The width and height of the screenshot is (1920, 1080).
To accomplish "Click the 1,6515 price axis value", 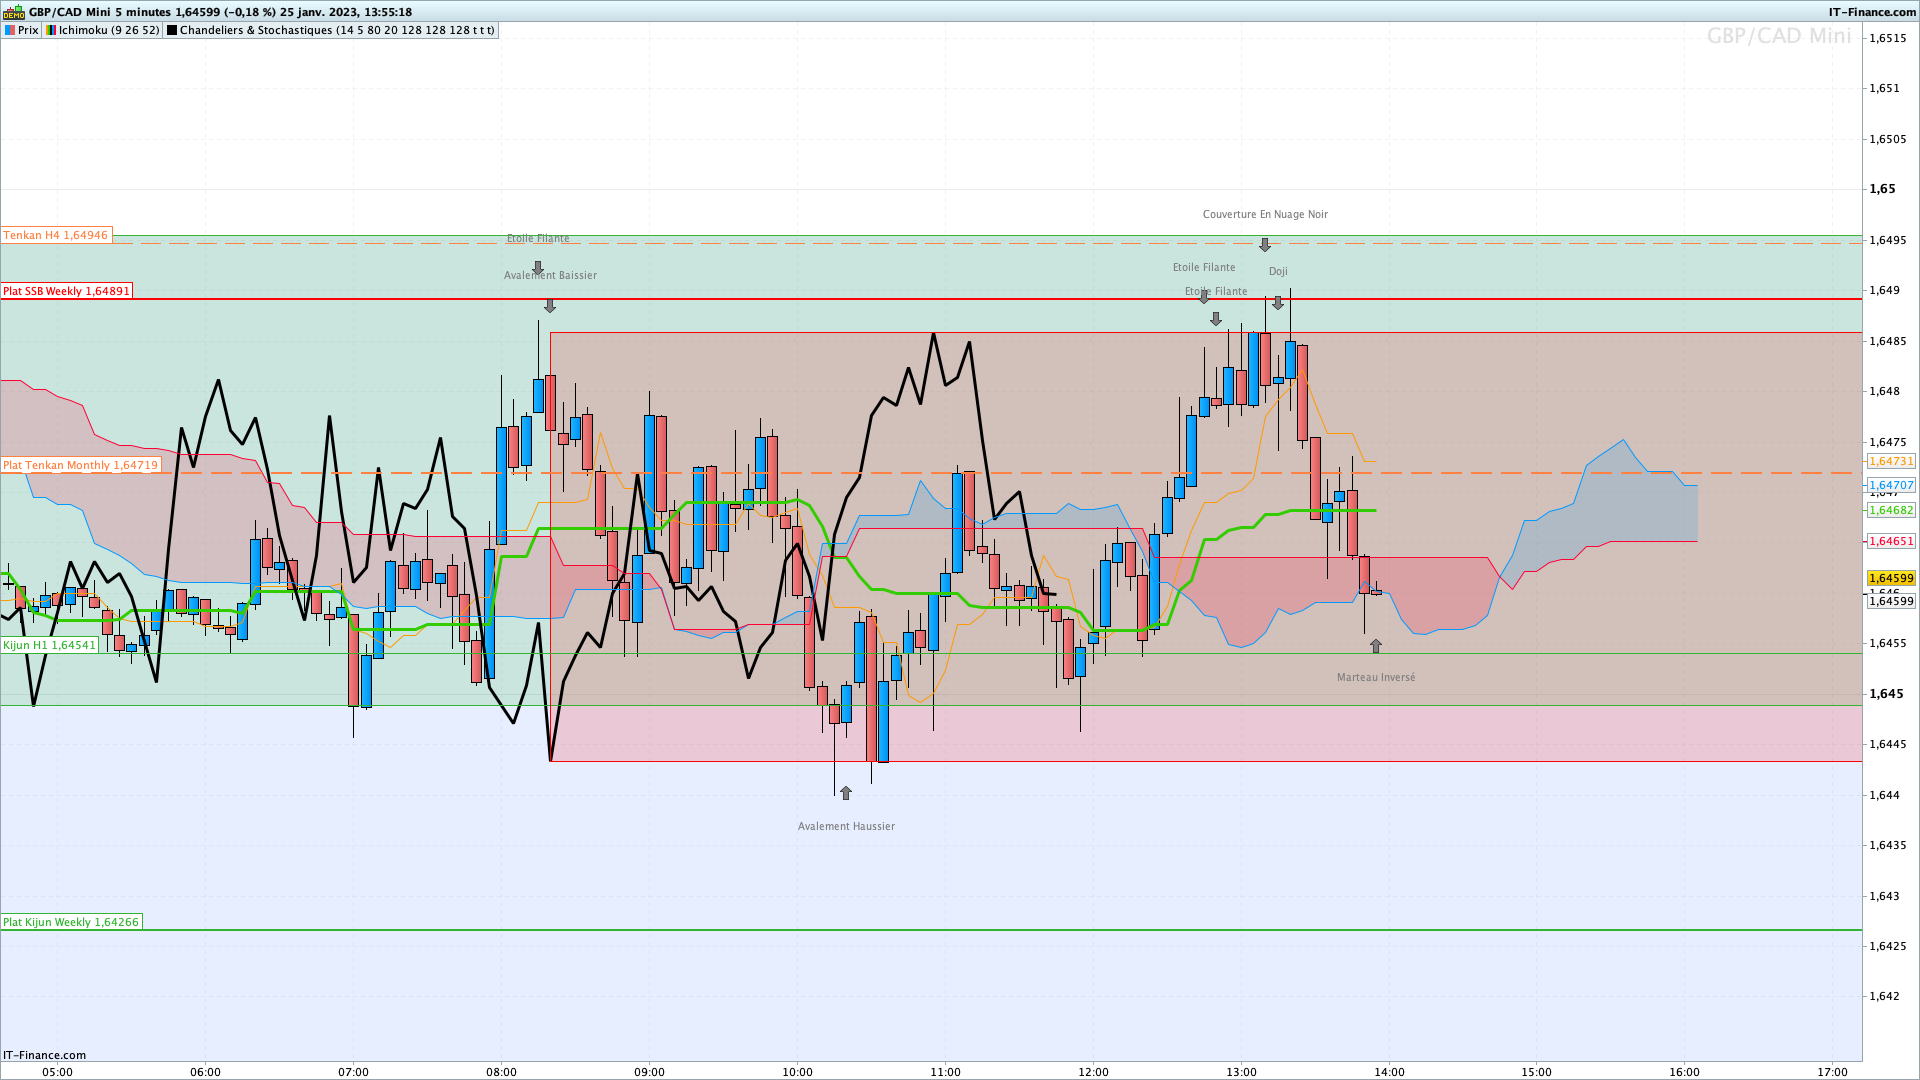I will tap(1888, 38).
